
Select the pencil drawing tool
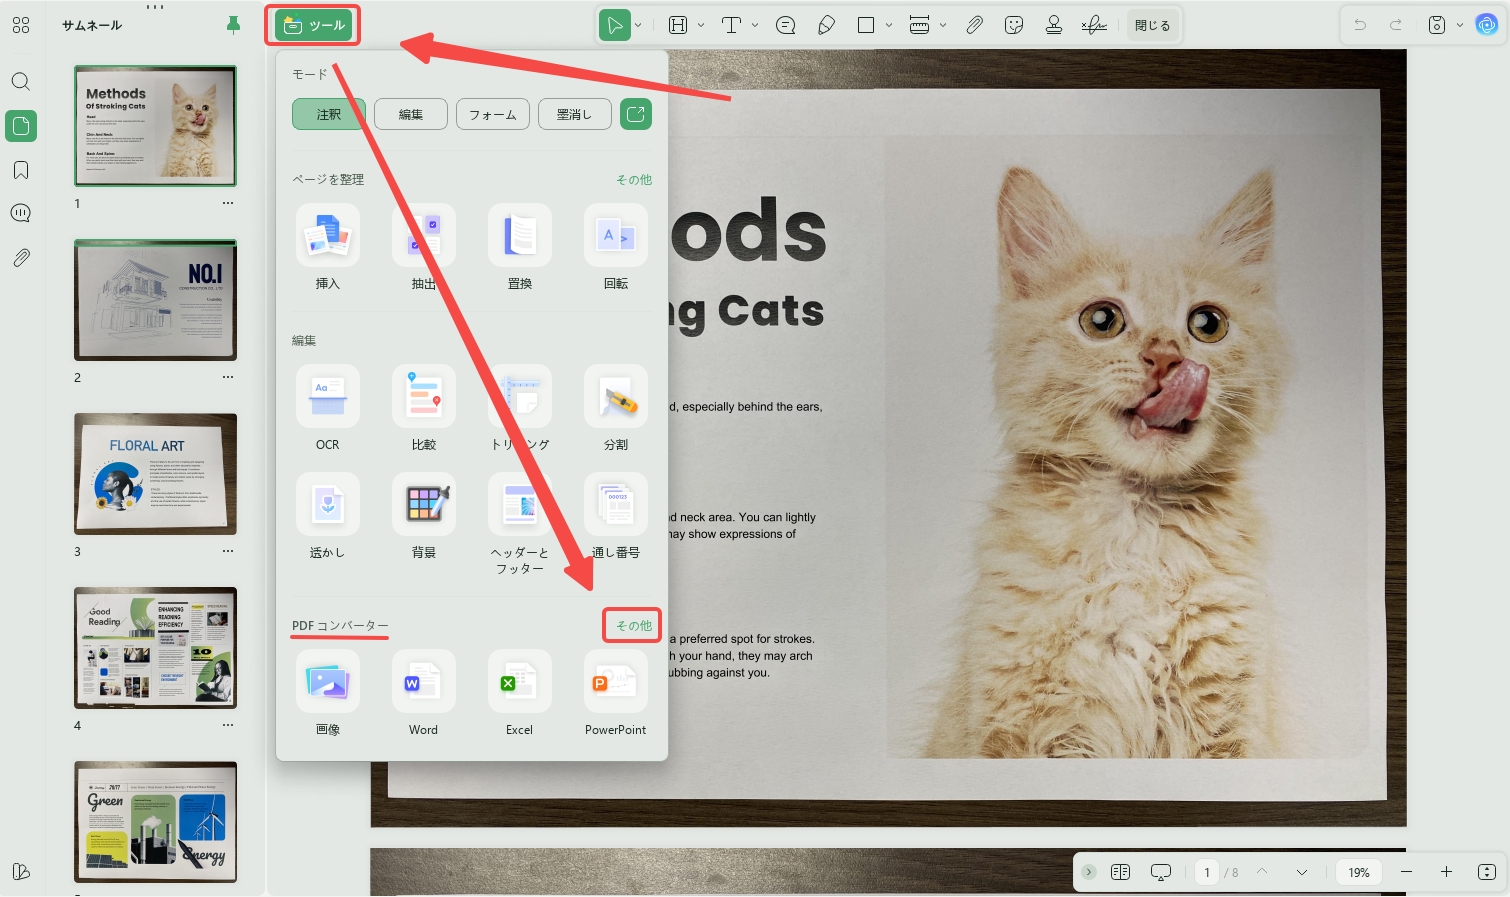pyautogui.click(x=826, y=25)
